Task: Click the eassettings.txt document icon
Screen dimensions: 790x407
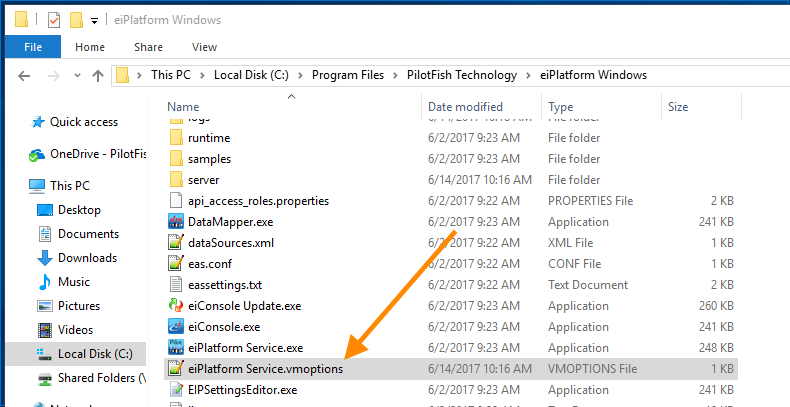Action: coord(176,285)
